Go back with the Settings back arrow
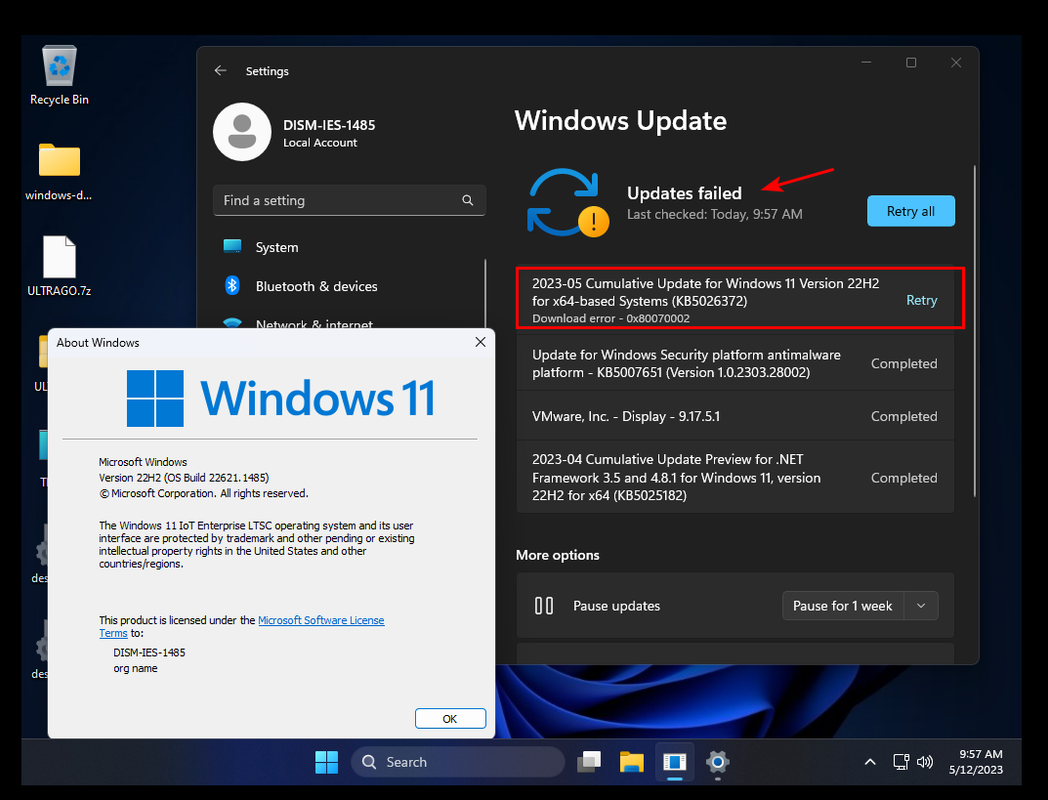This screenshot has height=800, width=1048. pyautogui.click(x=221, y=71)
